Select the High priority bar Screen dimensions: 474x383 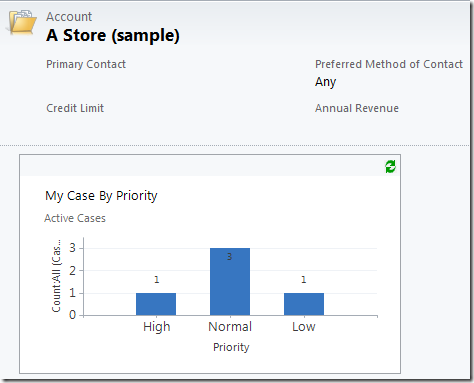pos(156,304)
